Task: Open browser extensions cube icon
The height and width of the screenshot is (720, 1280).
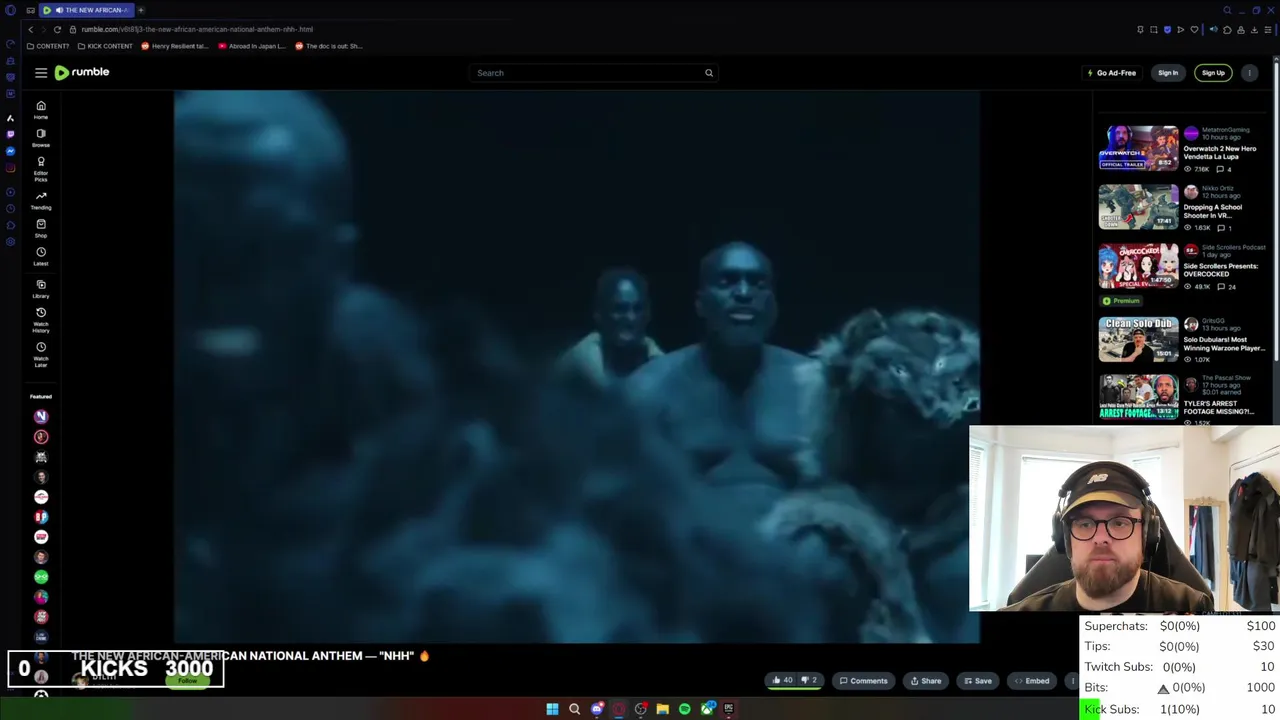Action: point(1227,30)
